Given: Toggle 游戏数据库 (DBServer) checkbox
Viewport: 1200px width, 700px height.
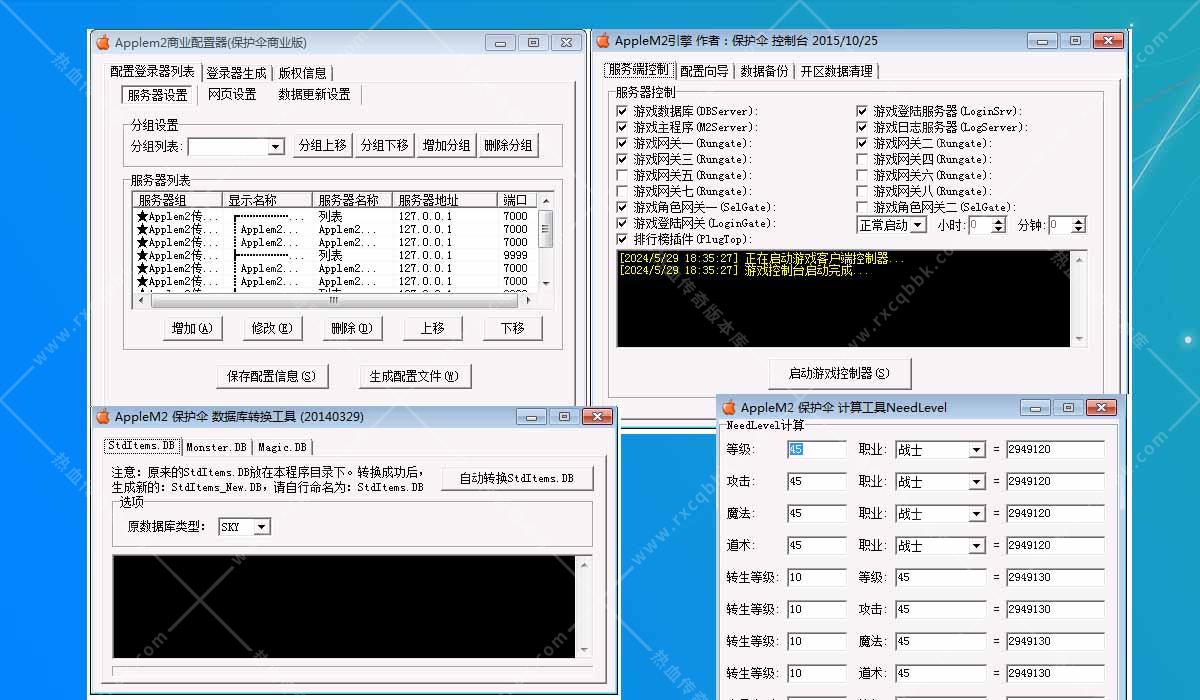Looking at the screenshot, I should tap(624, 111).
